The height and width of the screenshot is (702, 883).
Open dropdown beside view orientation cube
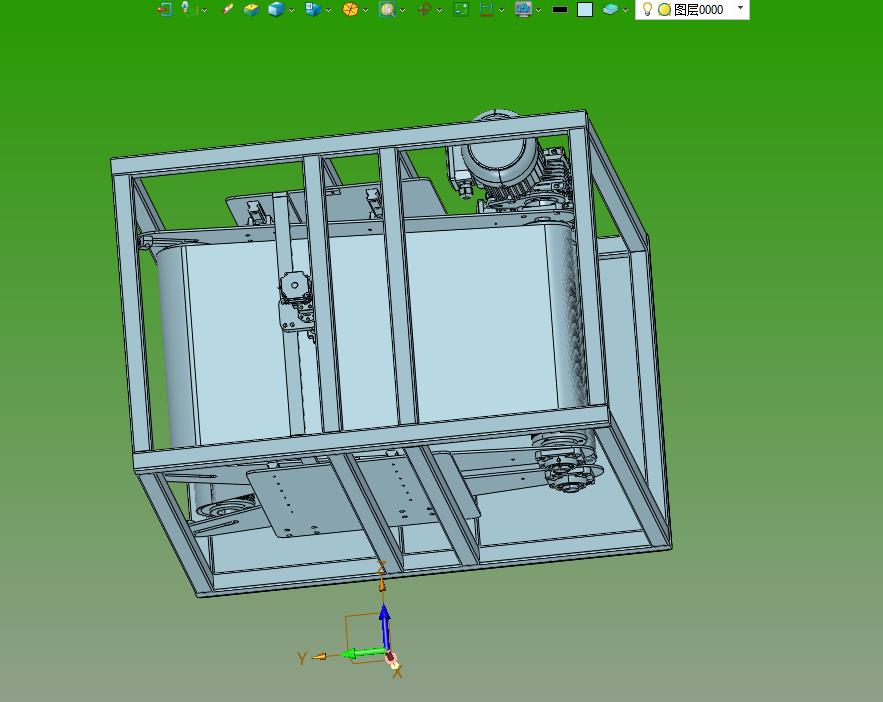tap(328, 10)
